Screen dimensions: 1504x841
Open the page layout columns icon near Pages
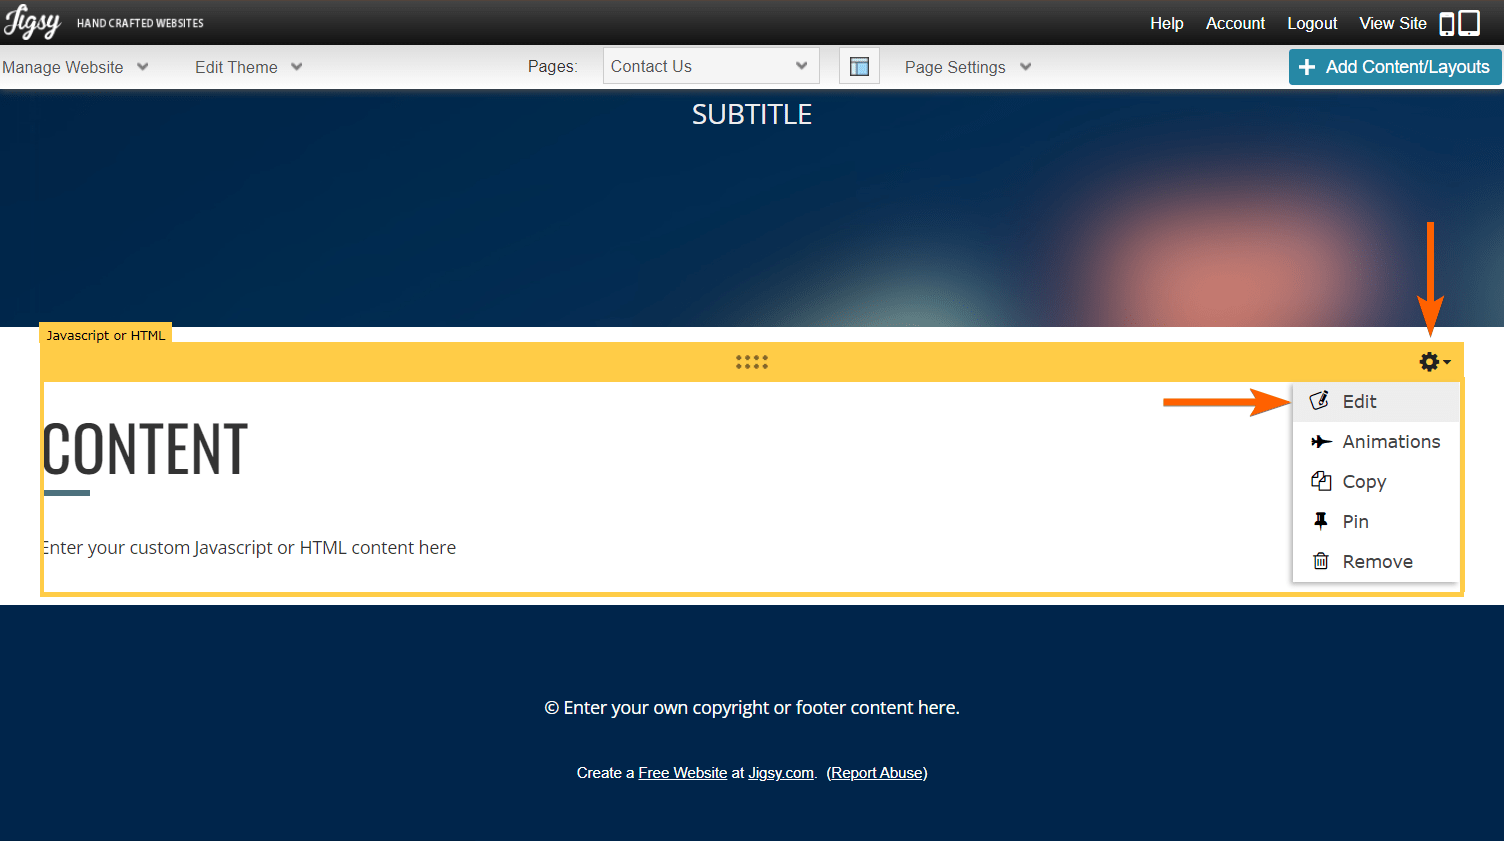coord(859,66)
